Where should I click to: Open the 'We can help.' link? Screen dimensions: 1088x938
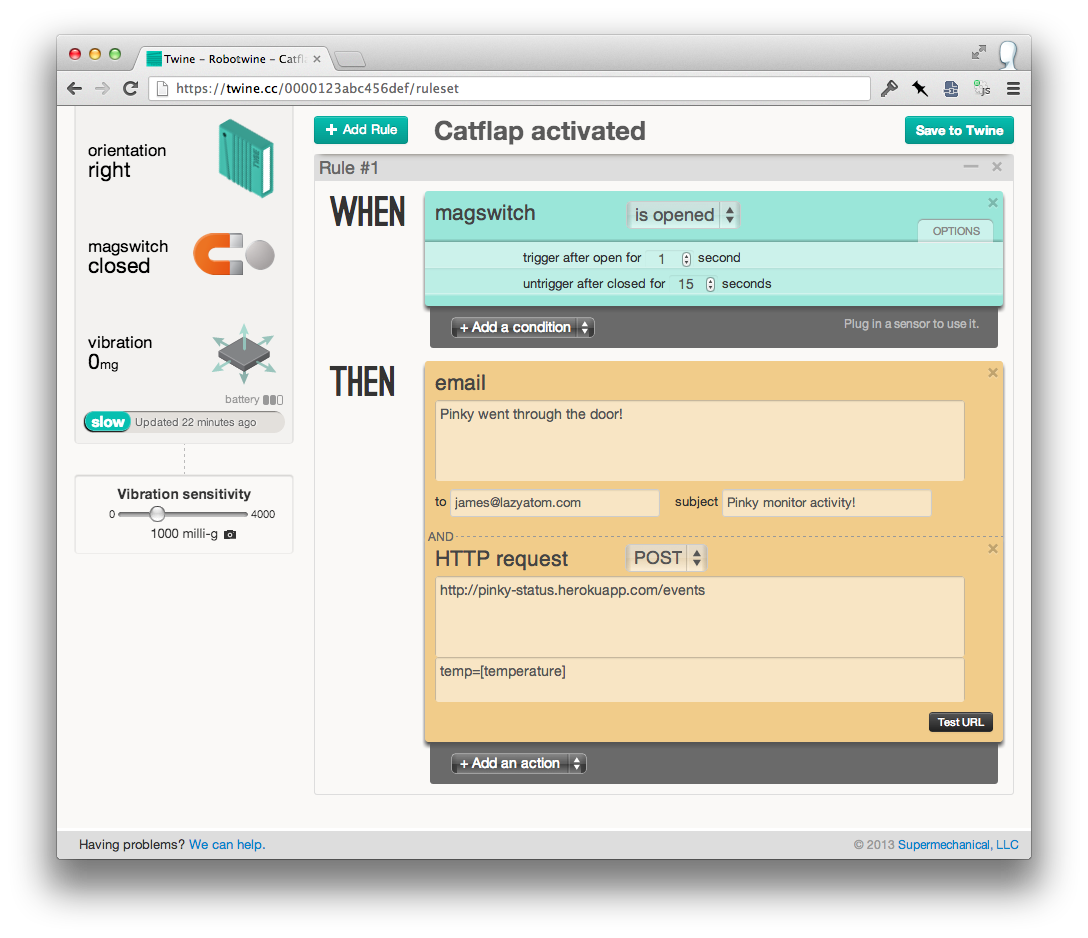click(227, 844)
